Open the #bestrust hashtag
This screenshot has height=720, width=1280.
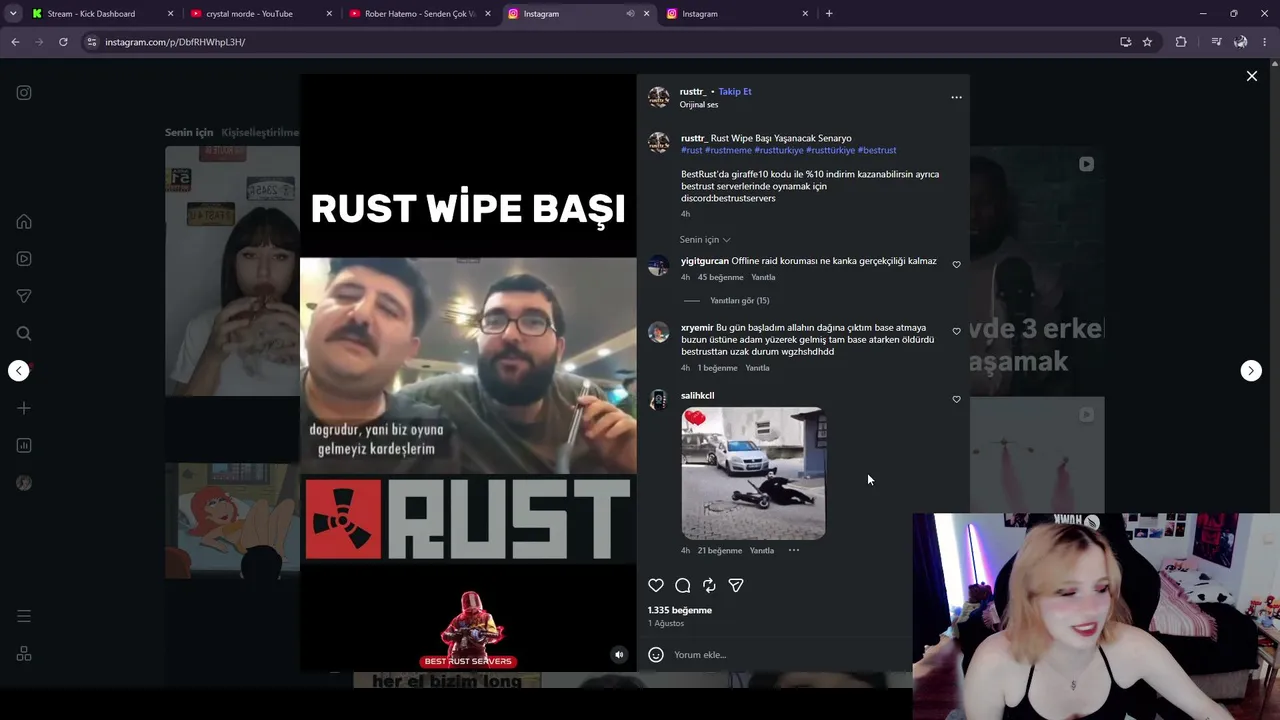click(877, 151)
